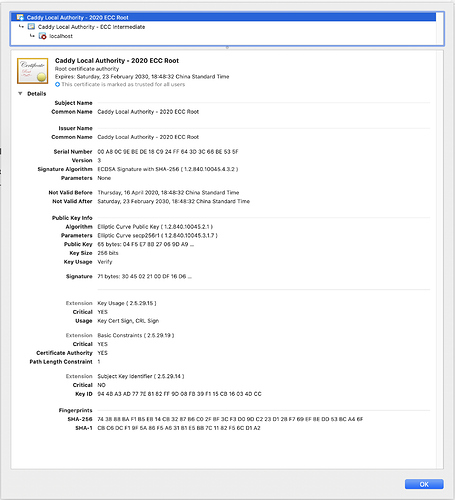Select the localhost certificate in the chain
This screenshot has width=455, height=500.
pyautogui.click(x=61, y=36)
